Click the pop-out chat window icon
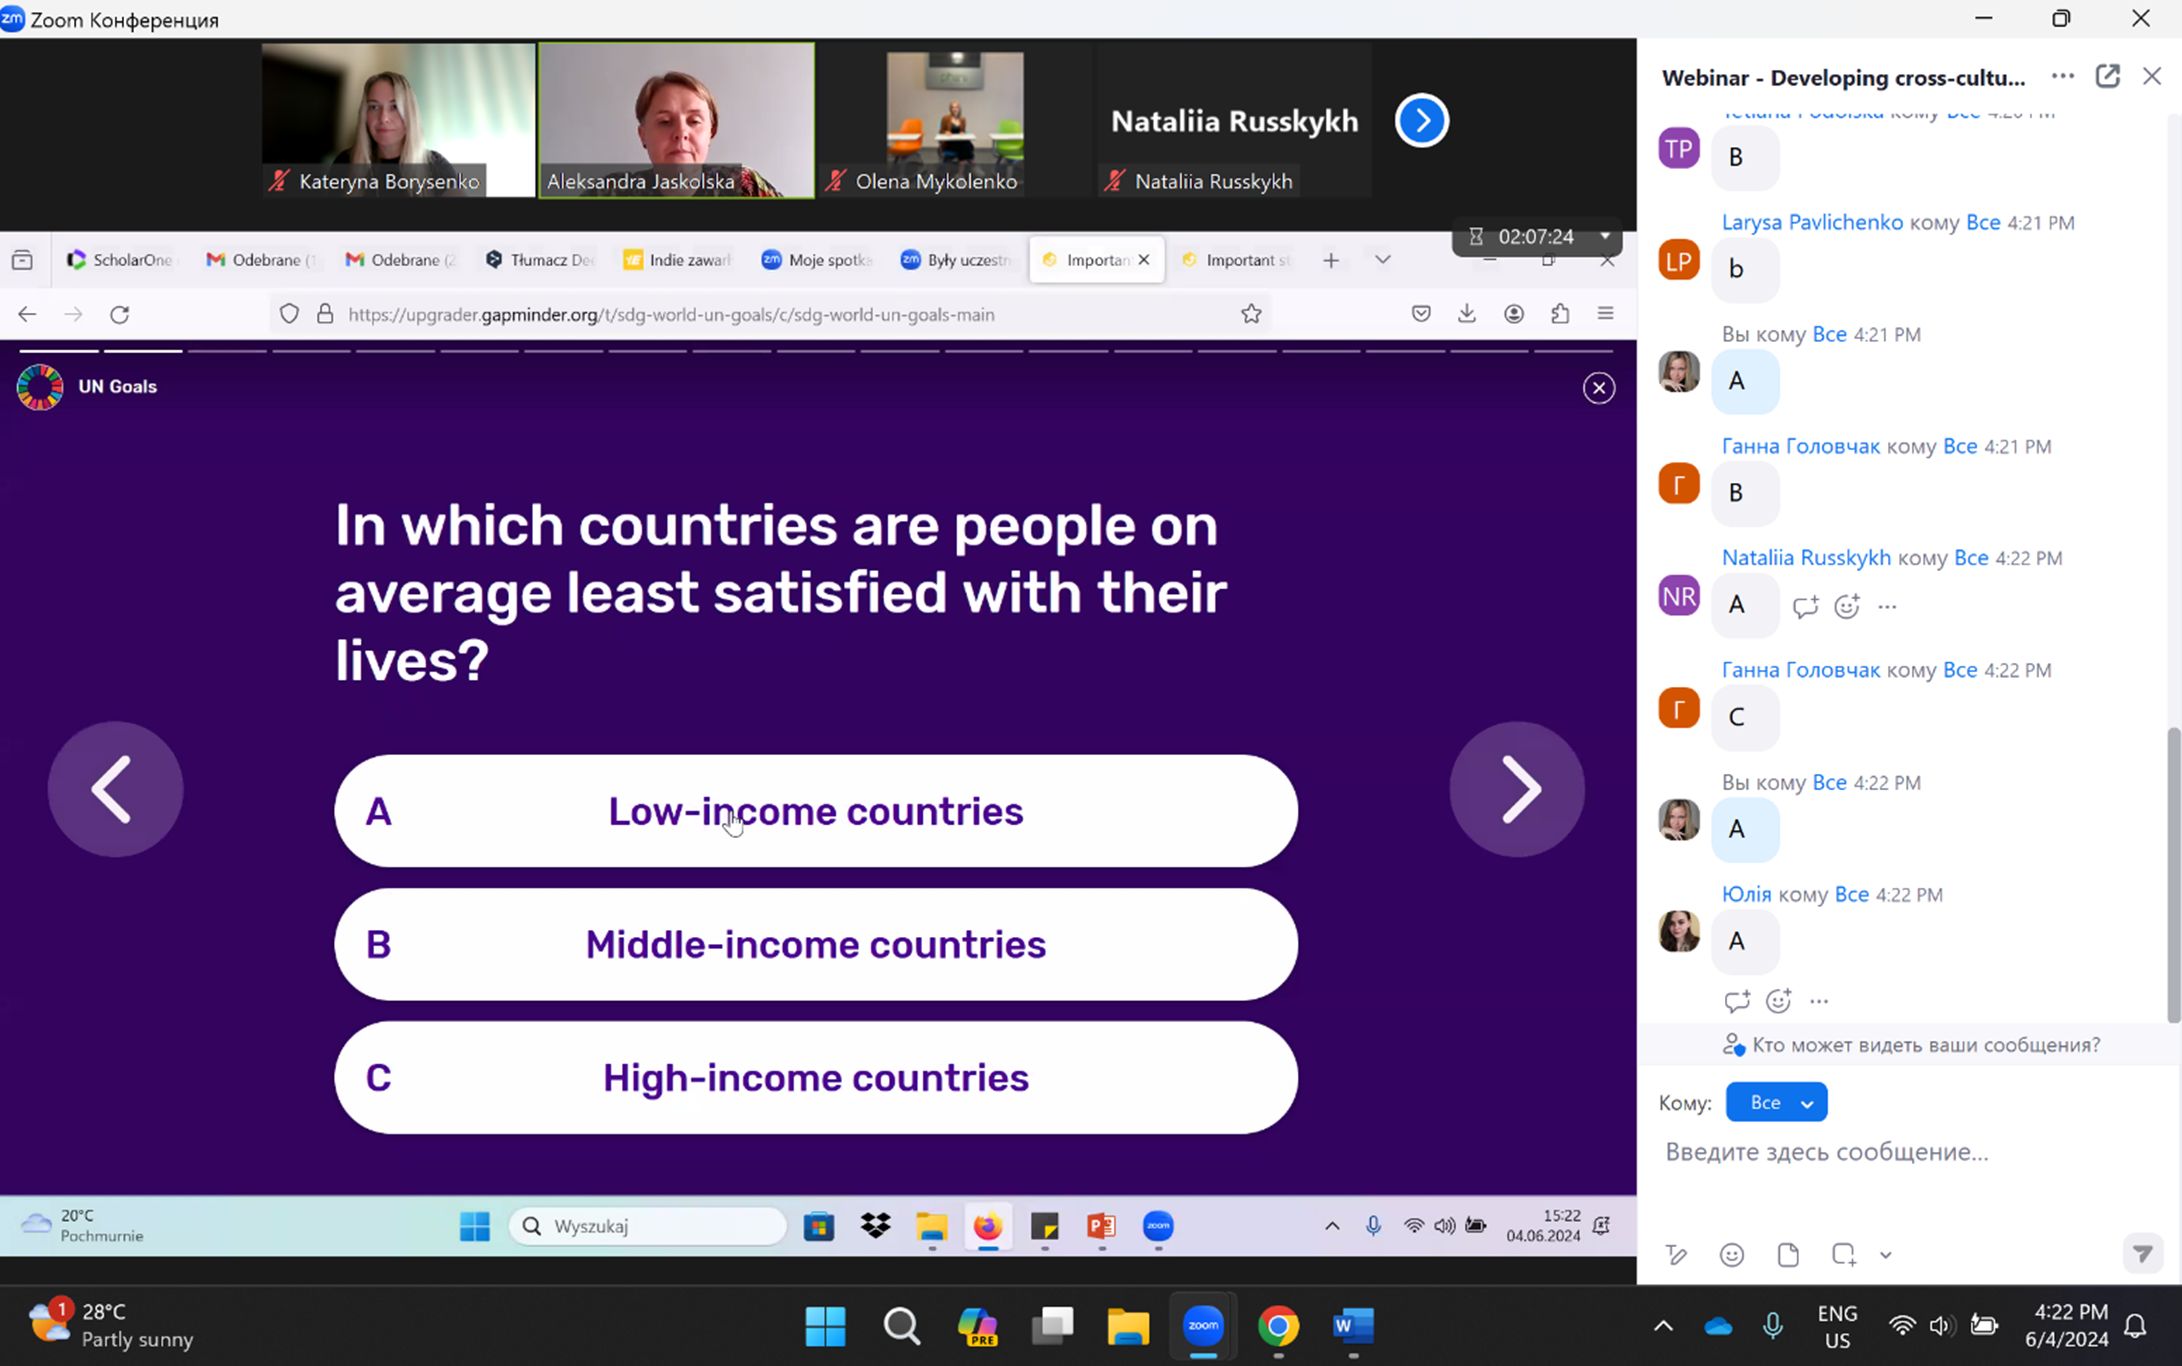Image resolution: width=2182 pixels, height=1366 pixels. click(2107, 77)
